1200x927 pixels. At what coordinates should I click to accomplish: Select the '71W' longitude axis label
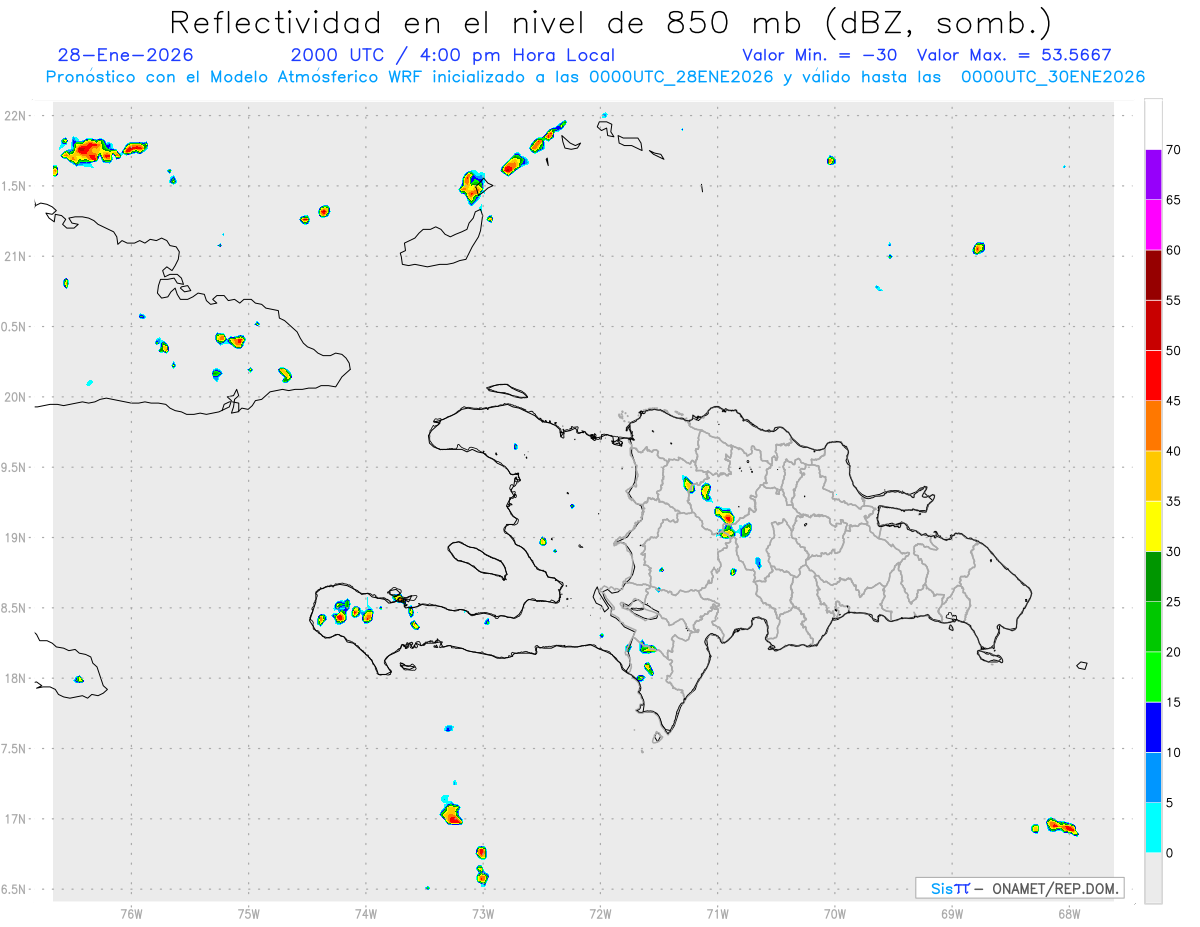(x=717, y=913)
